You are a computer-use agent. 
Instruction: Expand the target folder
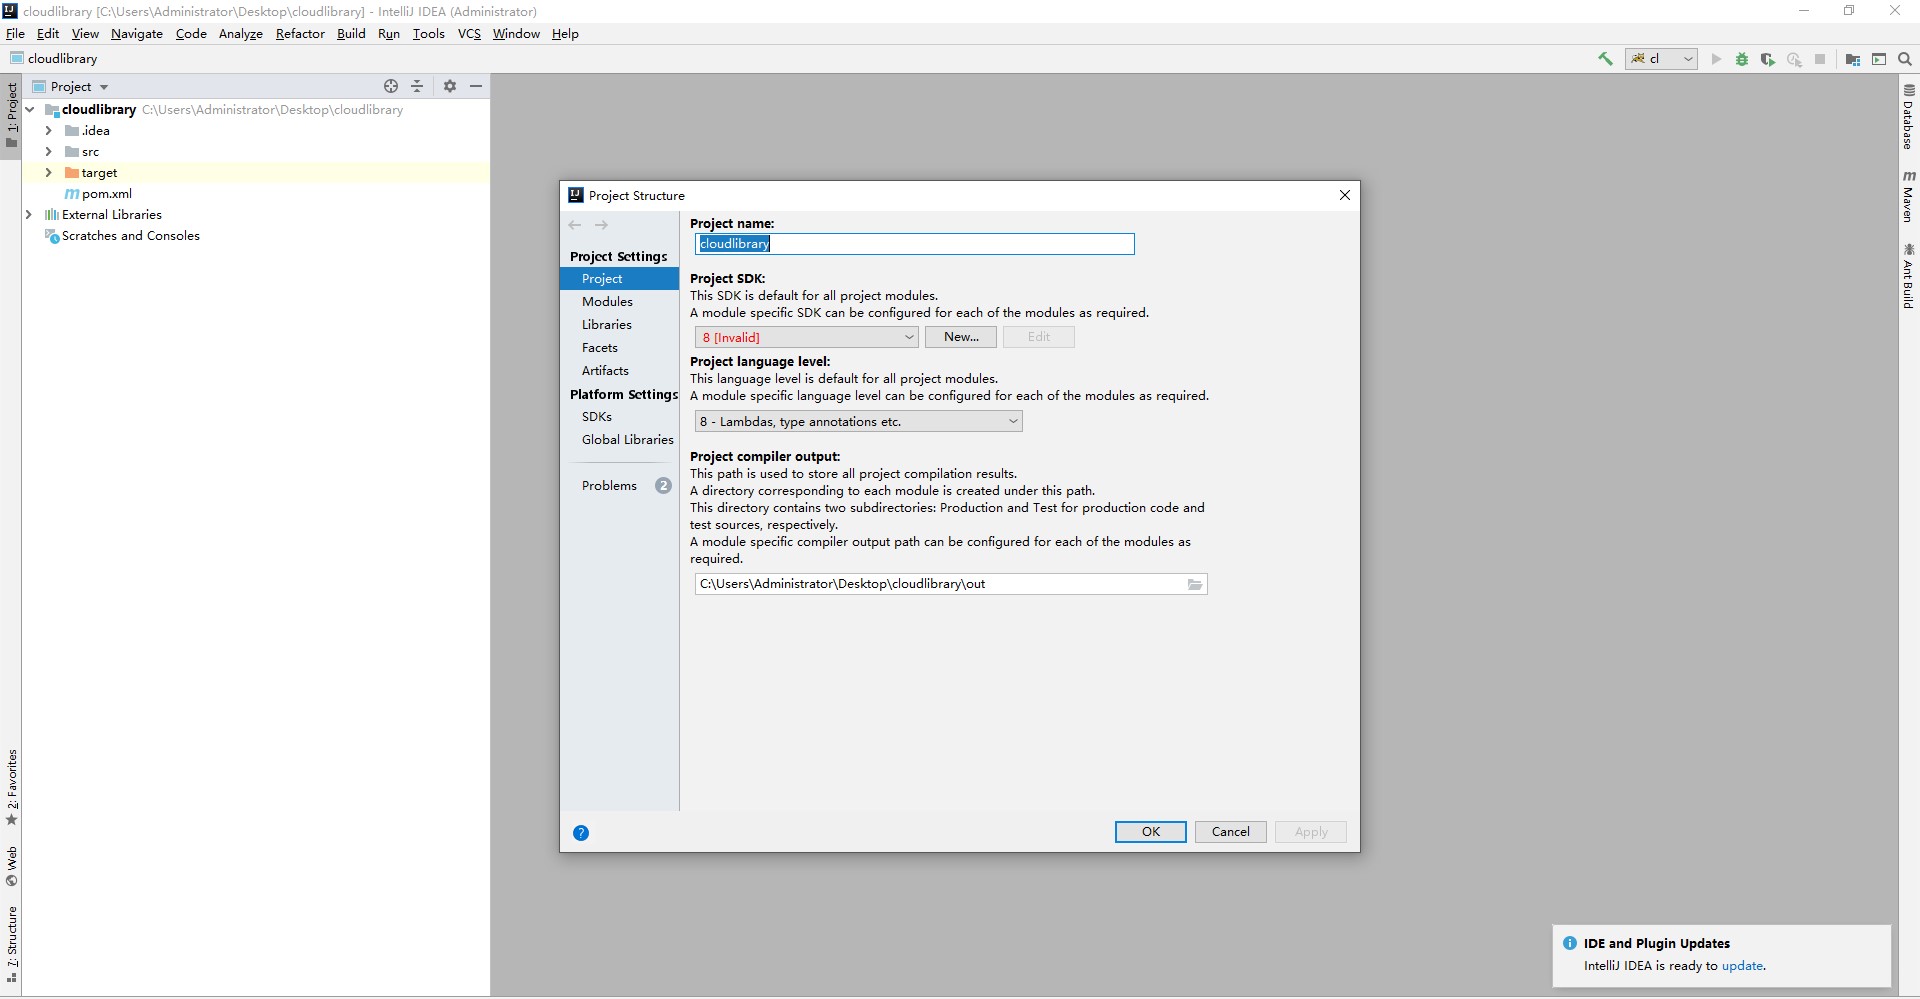48,172
